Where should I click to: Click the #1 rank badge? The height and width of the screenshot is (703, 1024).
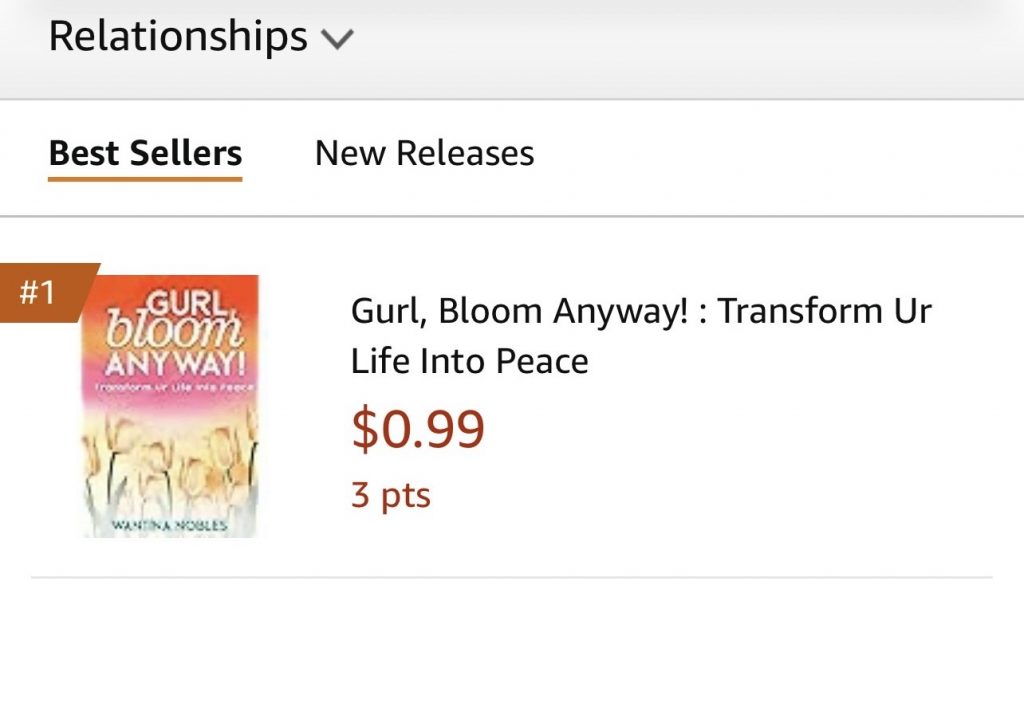(x=40, y=293)
